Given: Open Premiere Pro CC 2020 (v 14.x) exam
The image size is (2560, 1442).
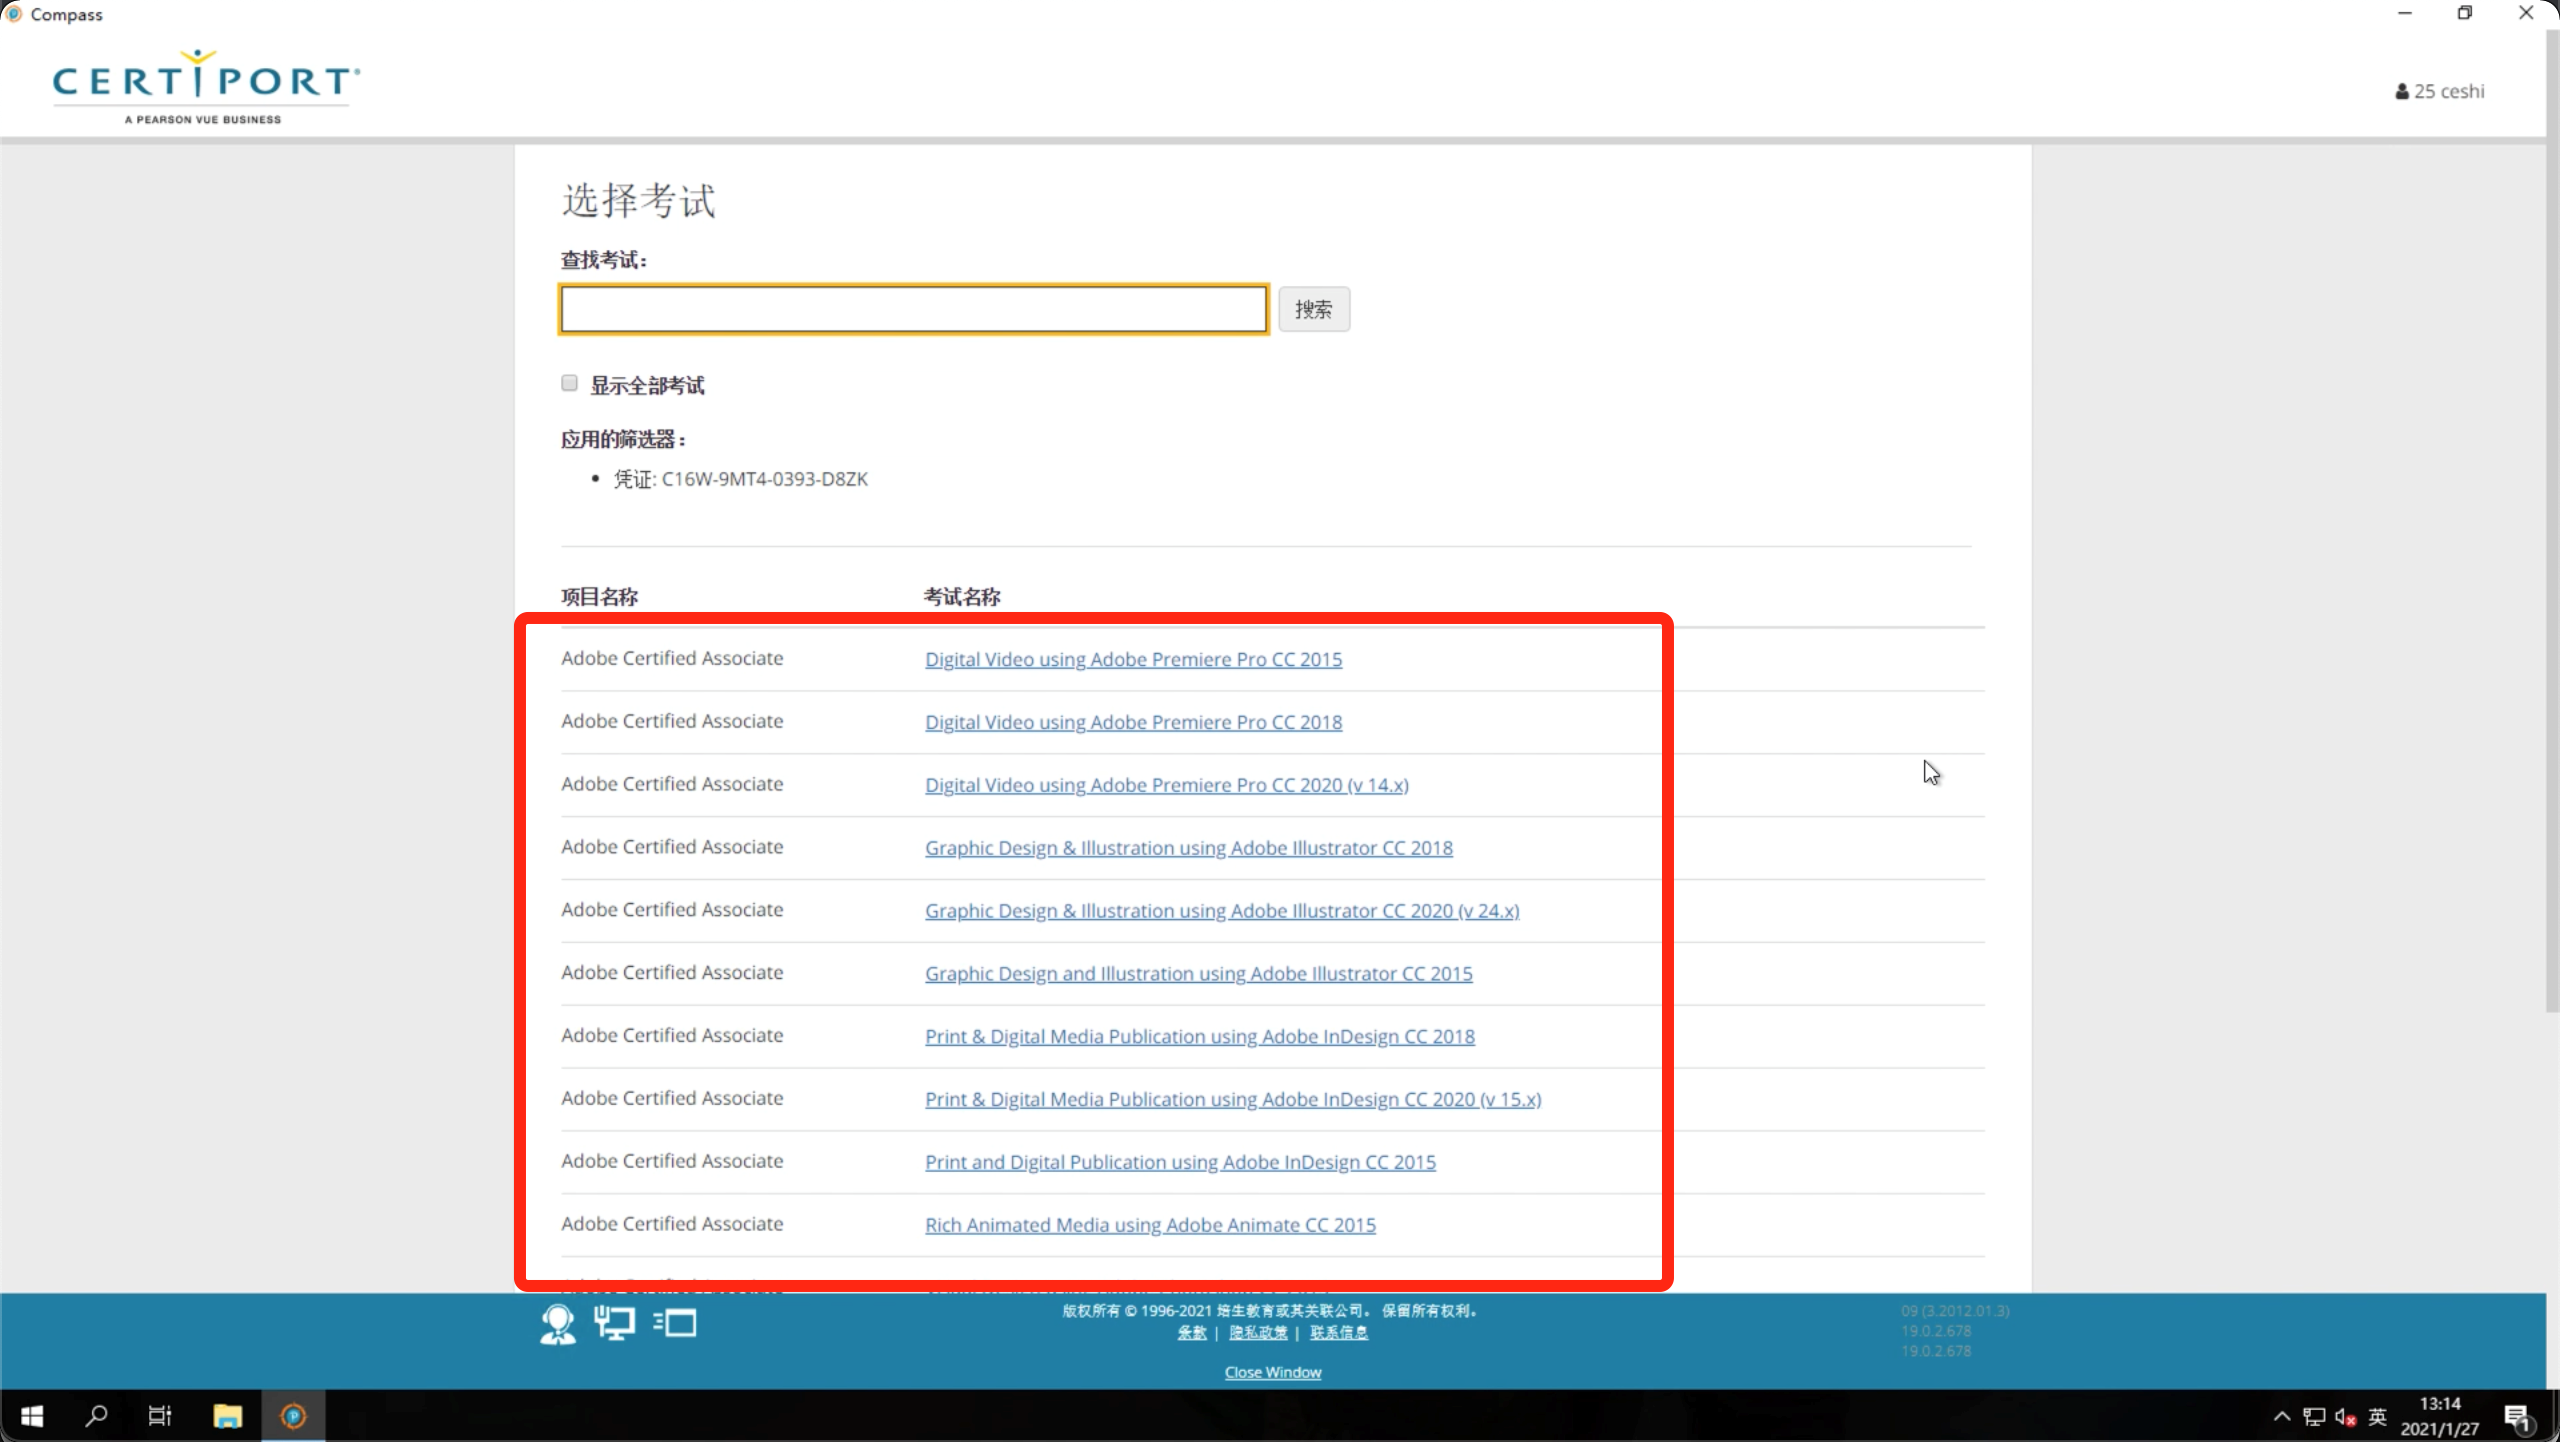Looking at the screenshot, I should pyautogui.click(x=1167, y=785).
